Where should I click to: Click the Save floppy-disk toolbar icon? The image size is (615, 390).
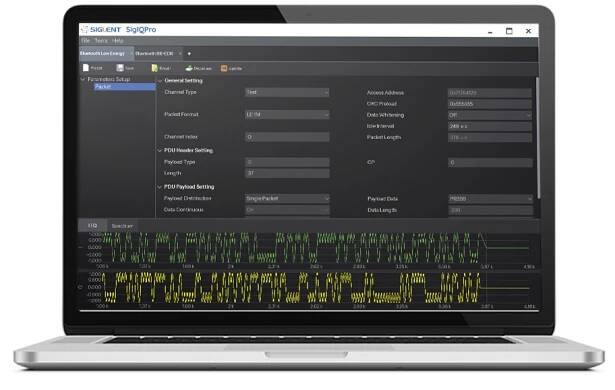click(x=120, y=68)
